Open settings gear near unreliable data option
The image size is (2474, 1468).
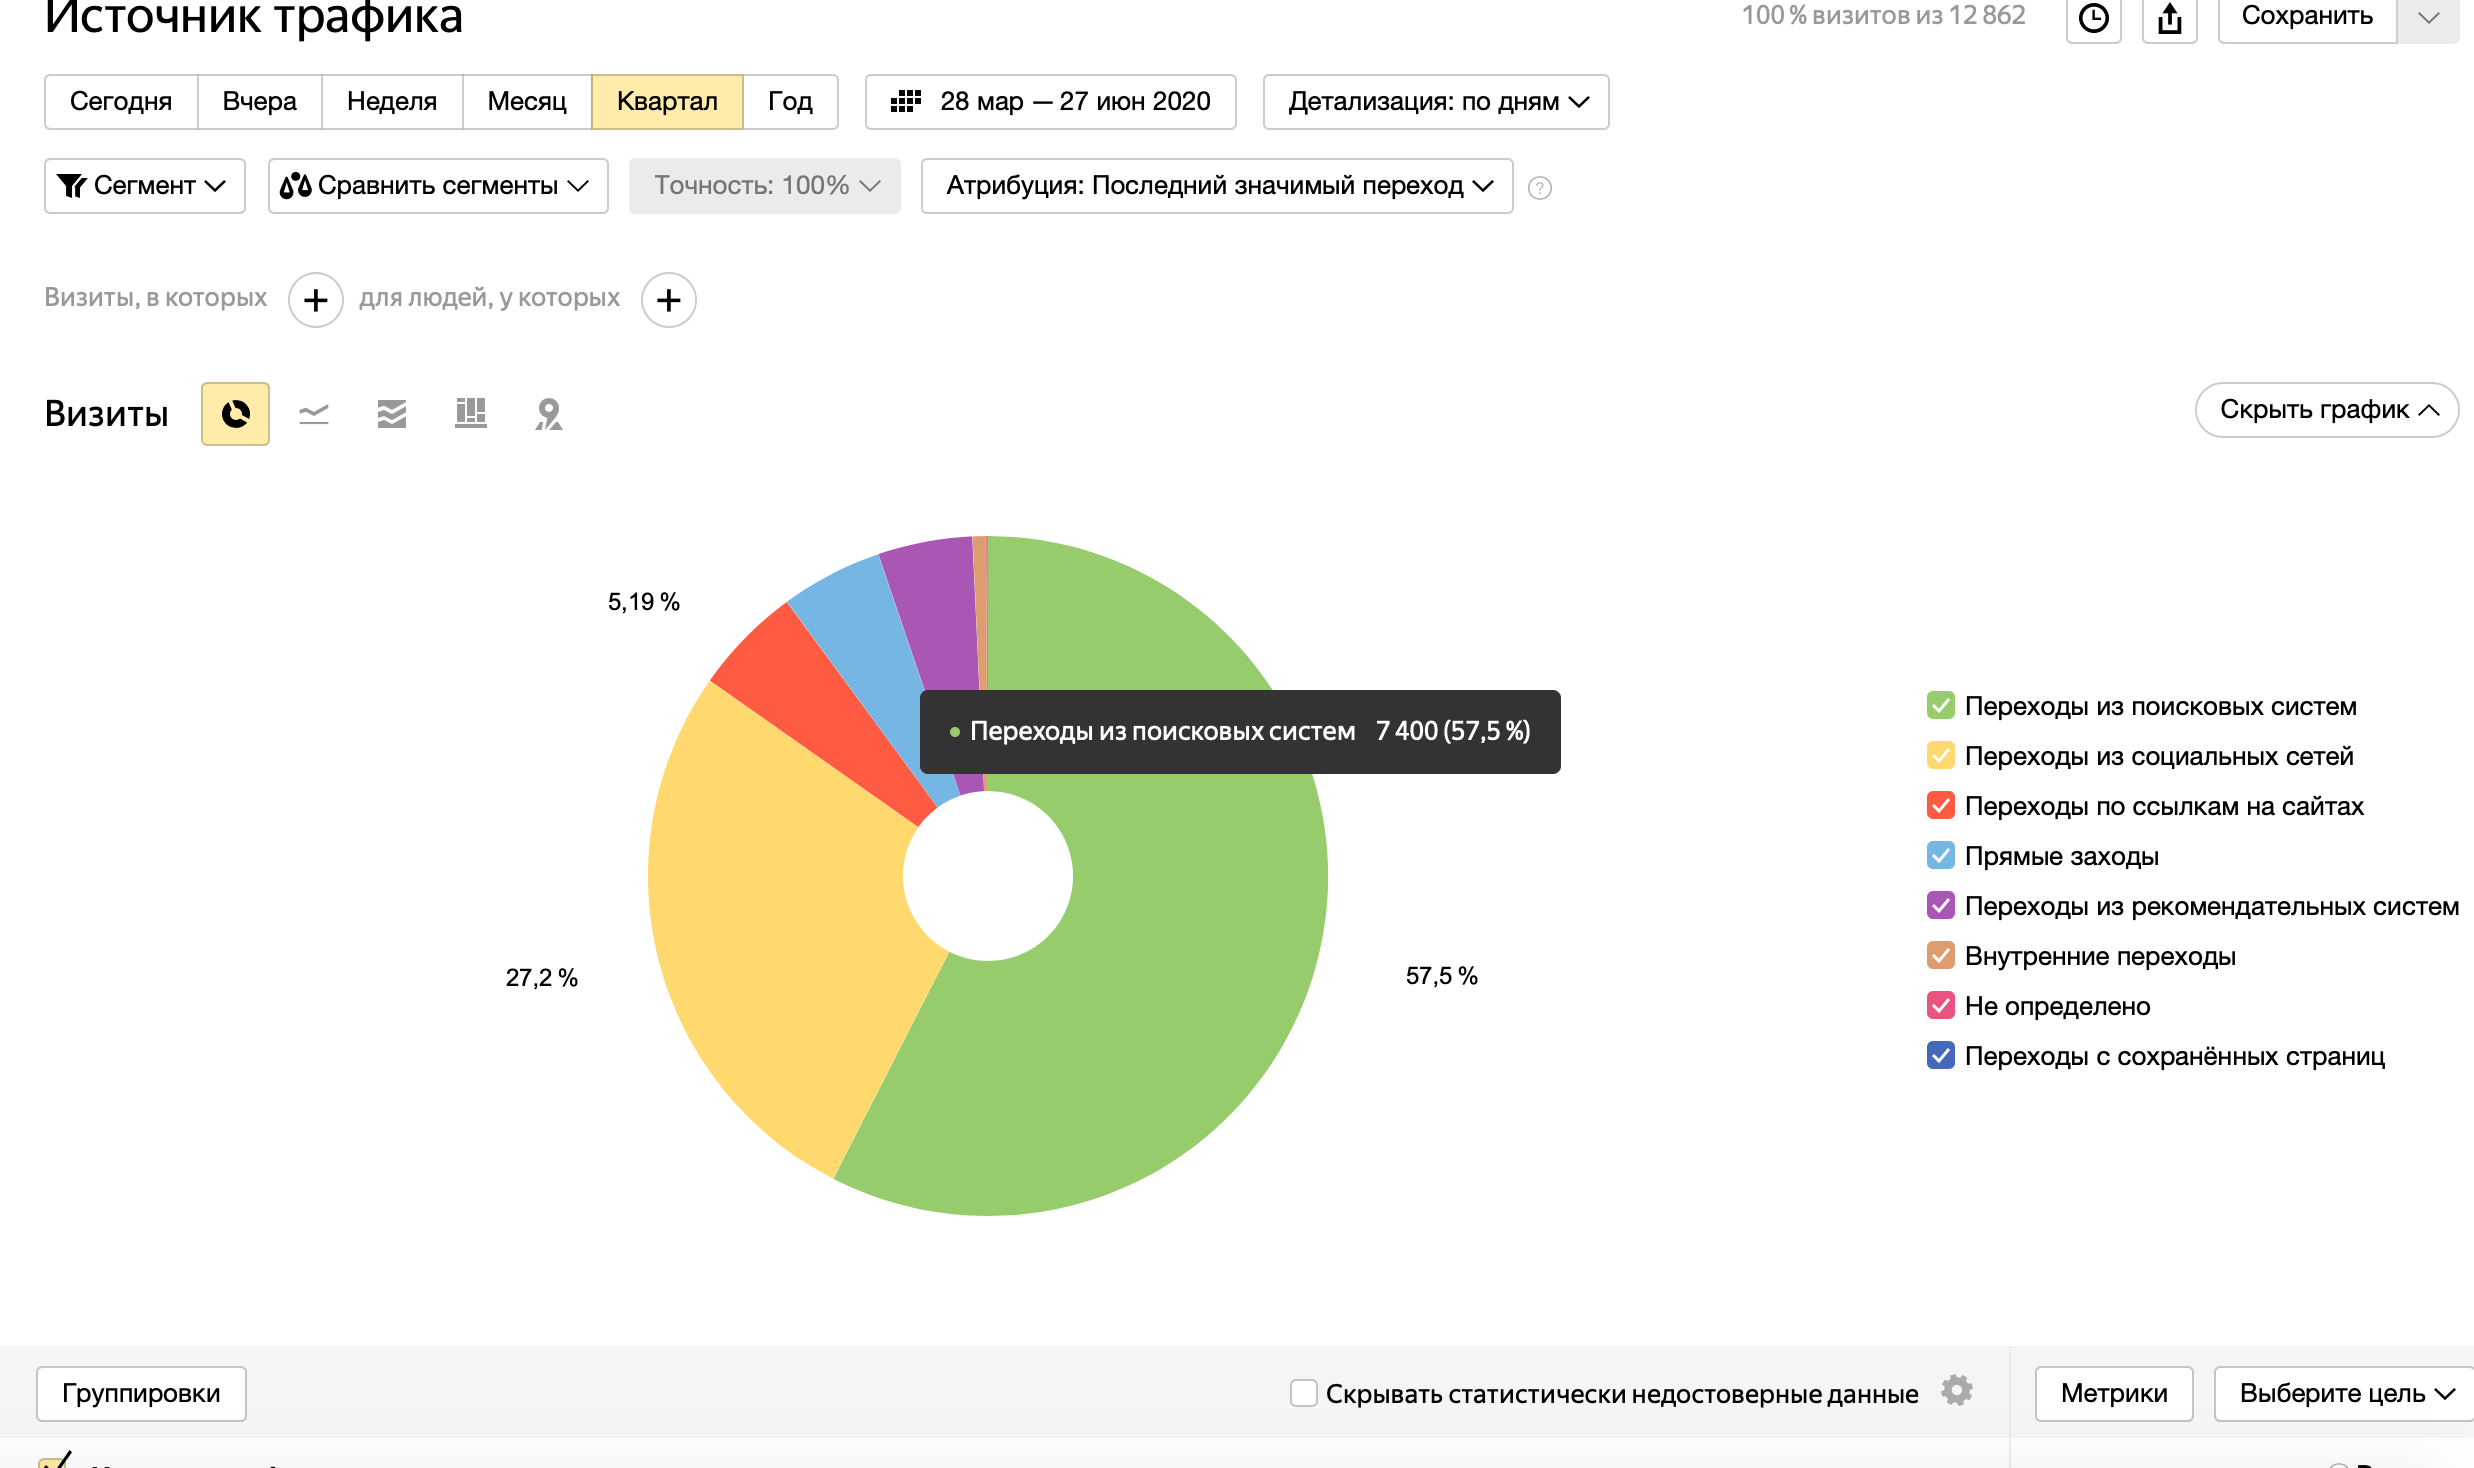[x=1956, y=1391]
